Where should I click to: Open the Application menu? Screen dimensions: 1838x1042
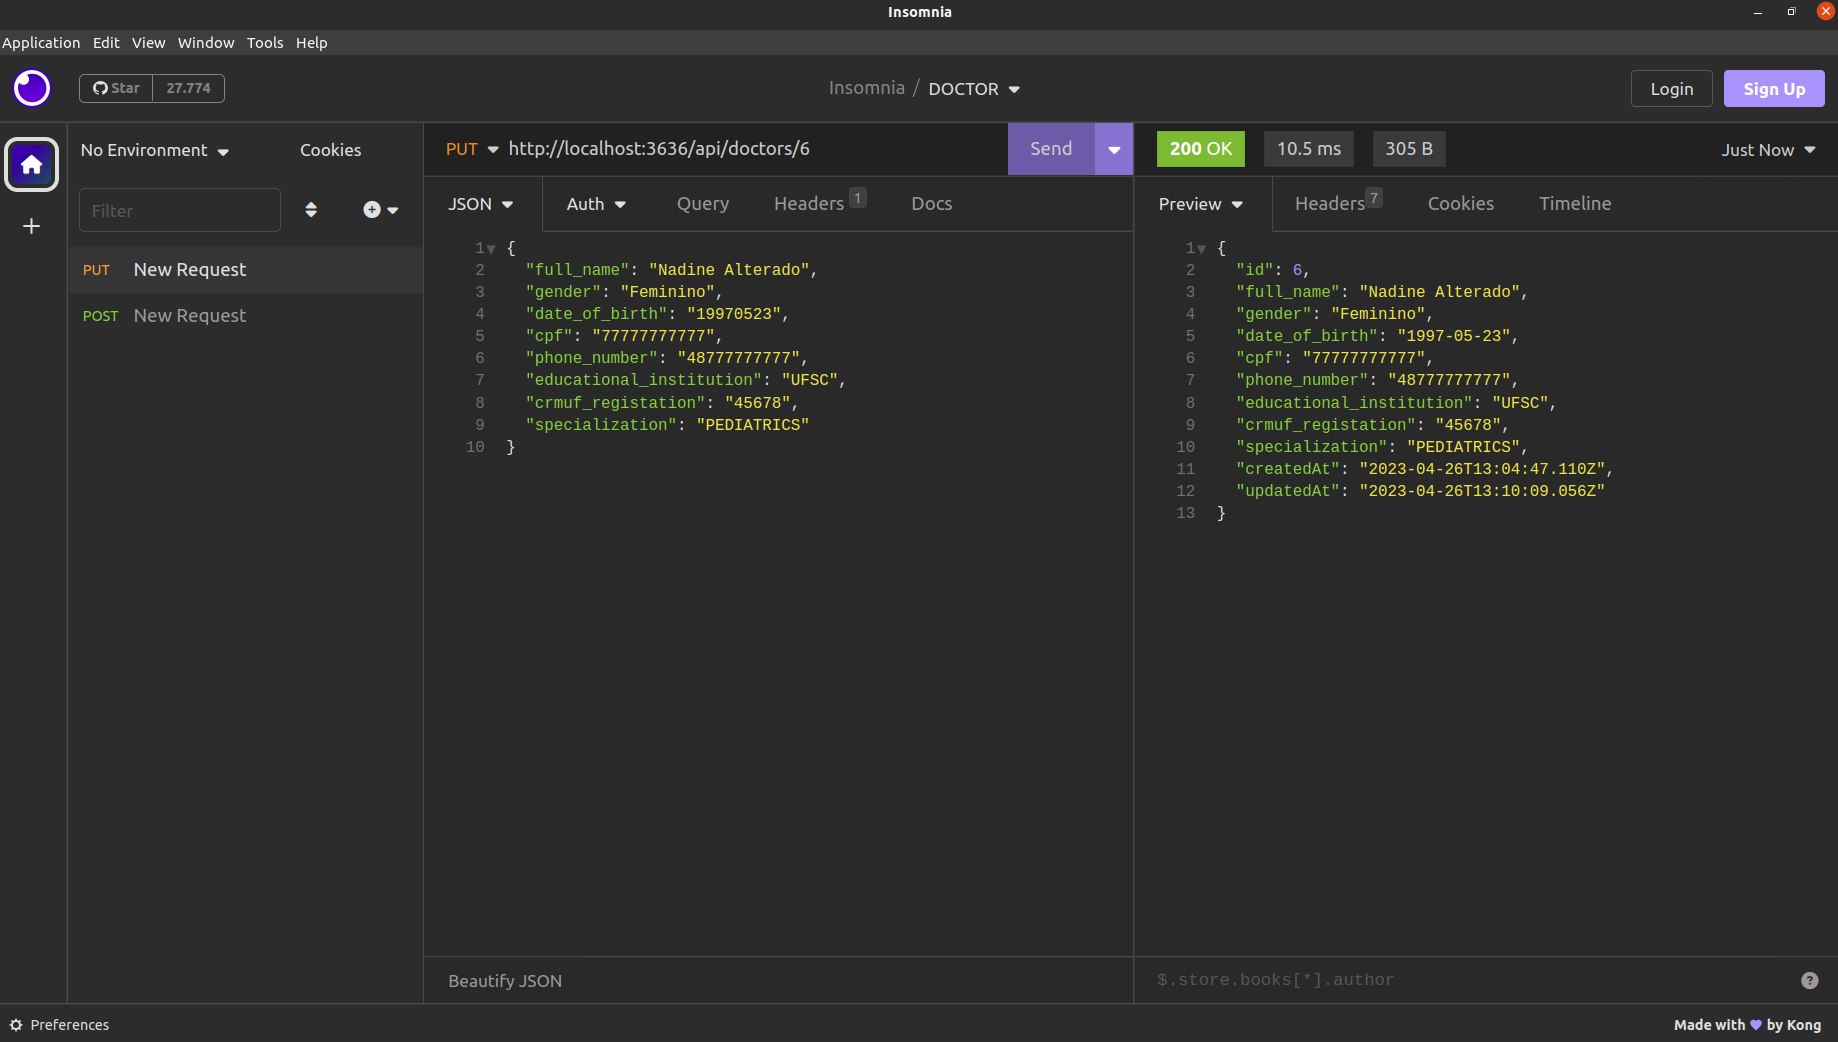(41, 43)
